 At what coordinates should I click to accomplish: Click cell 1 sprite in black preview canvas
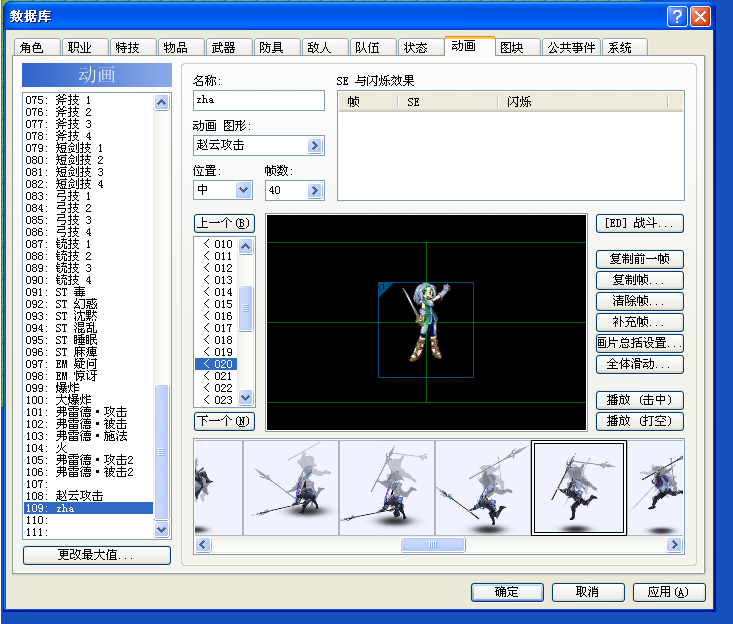pos(426,330)
